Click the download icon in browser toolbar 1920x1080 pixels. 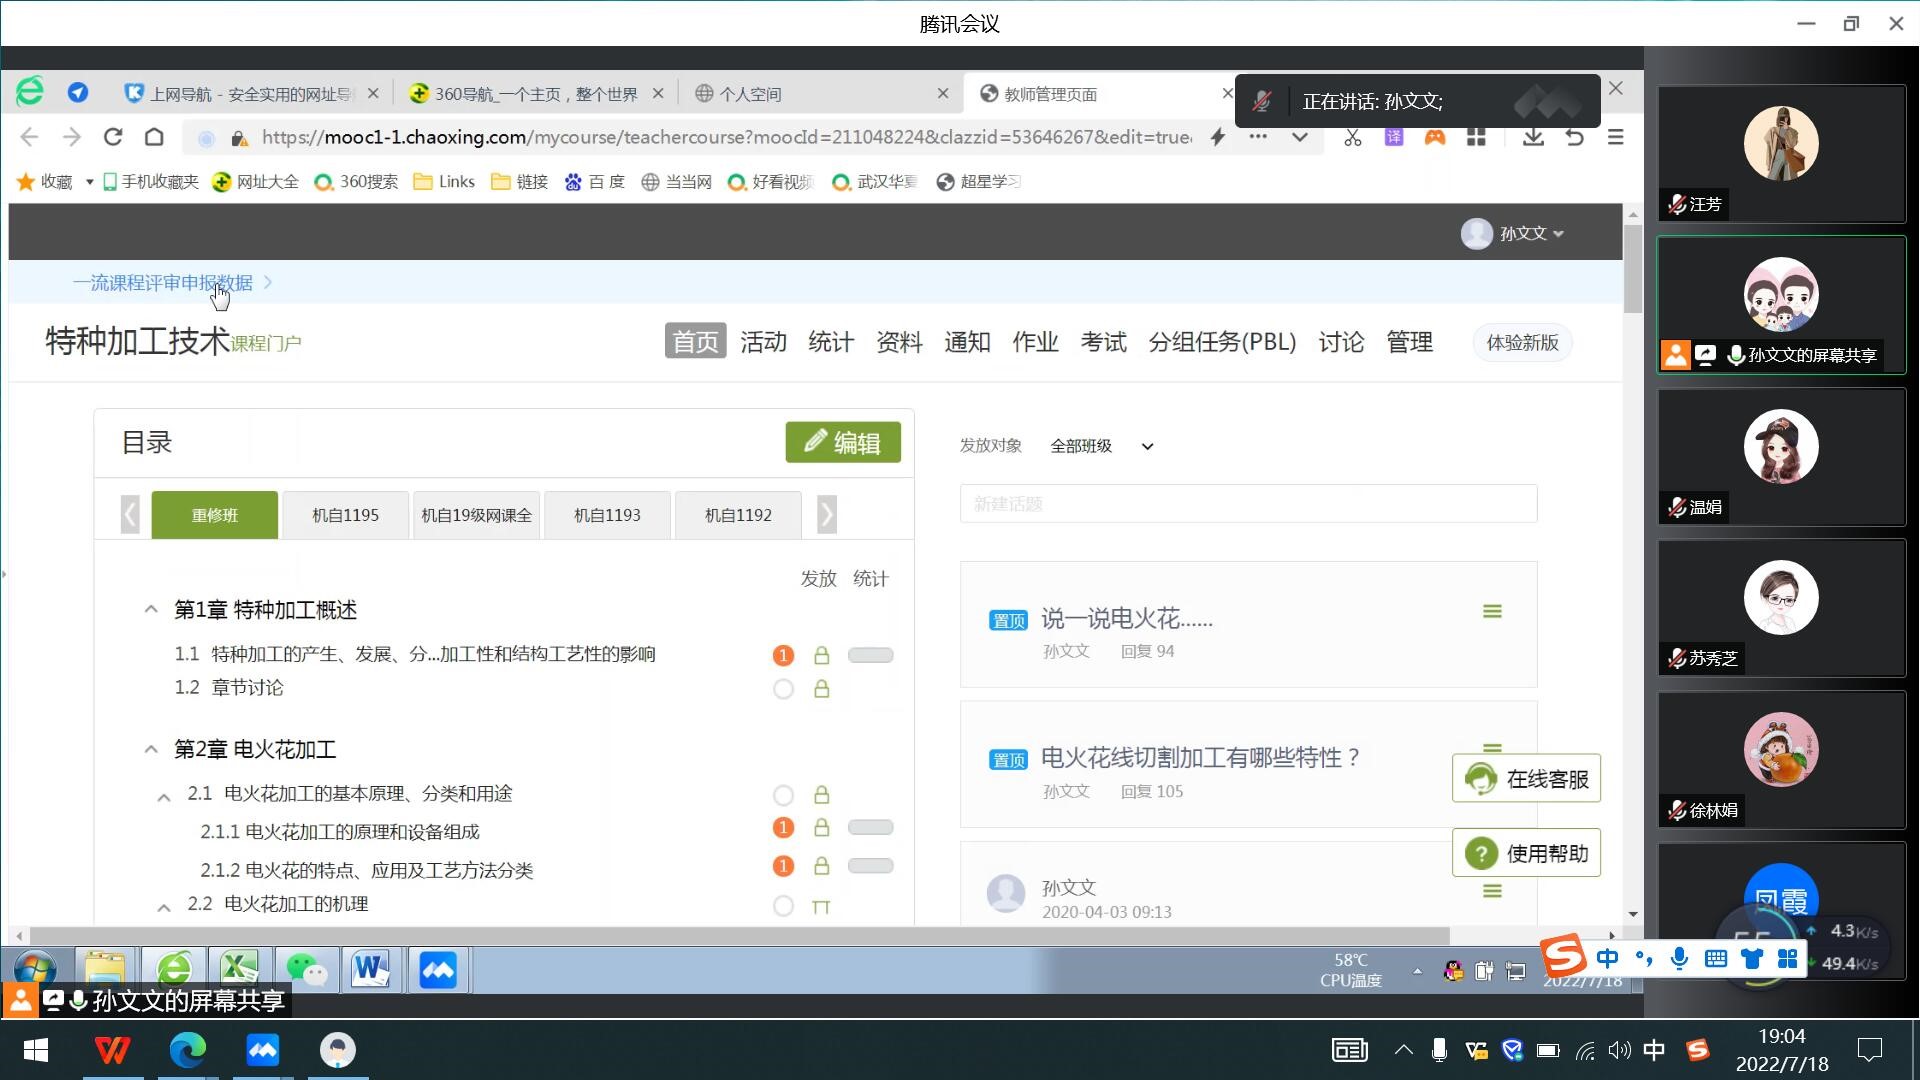(1532, 137)
